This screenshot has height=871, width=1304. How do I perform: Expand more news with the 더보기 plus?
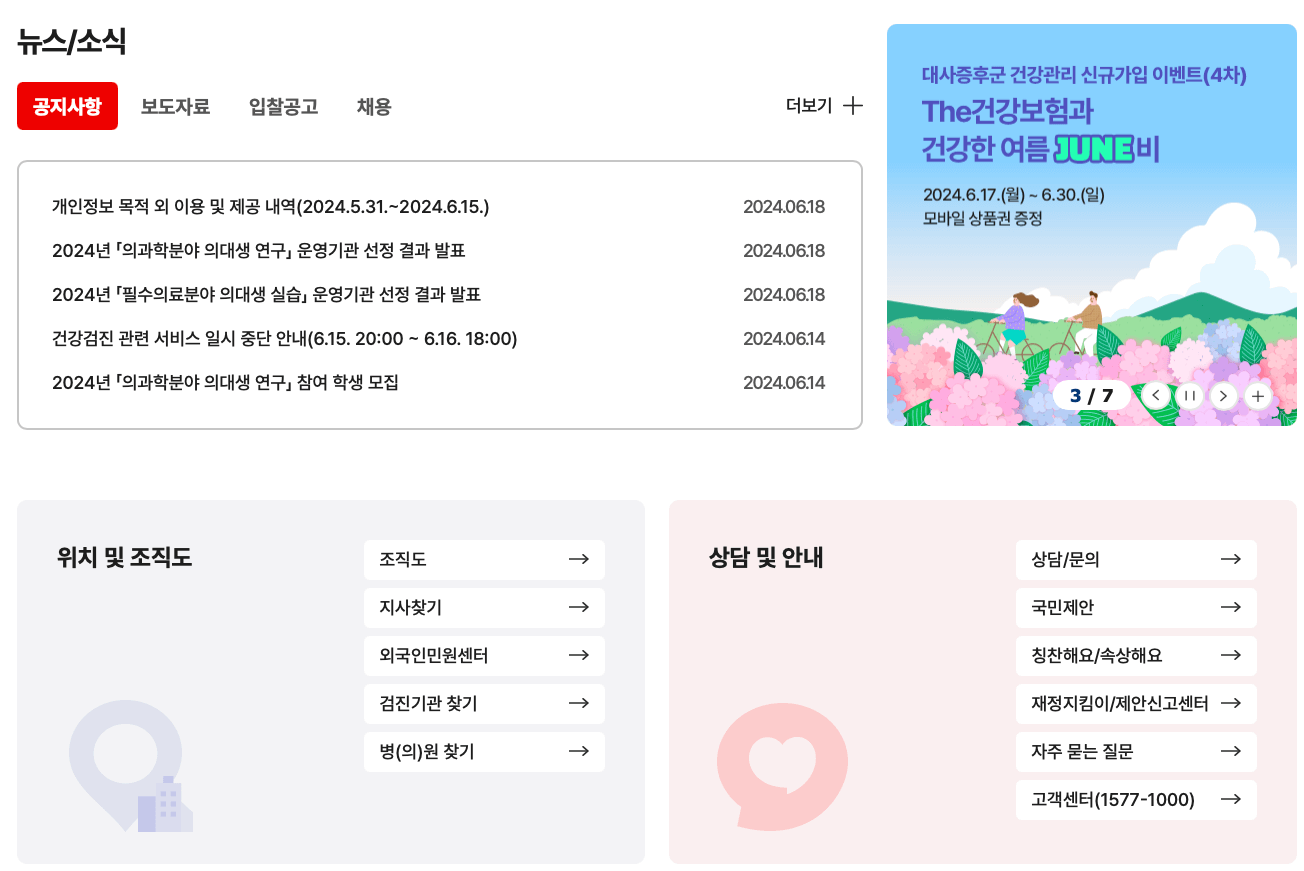pos(824,106)
